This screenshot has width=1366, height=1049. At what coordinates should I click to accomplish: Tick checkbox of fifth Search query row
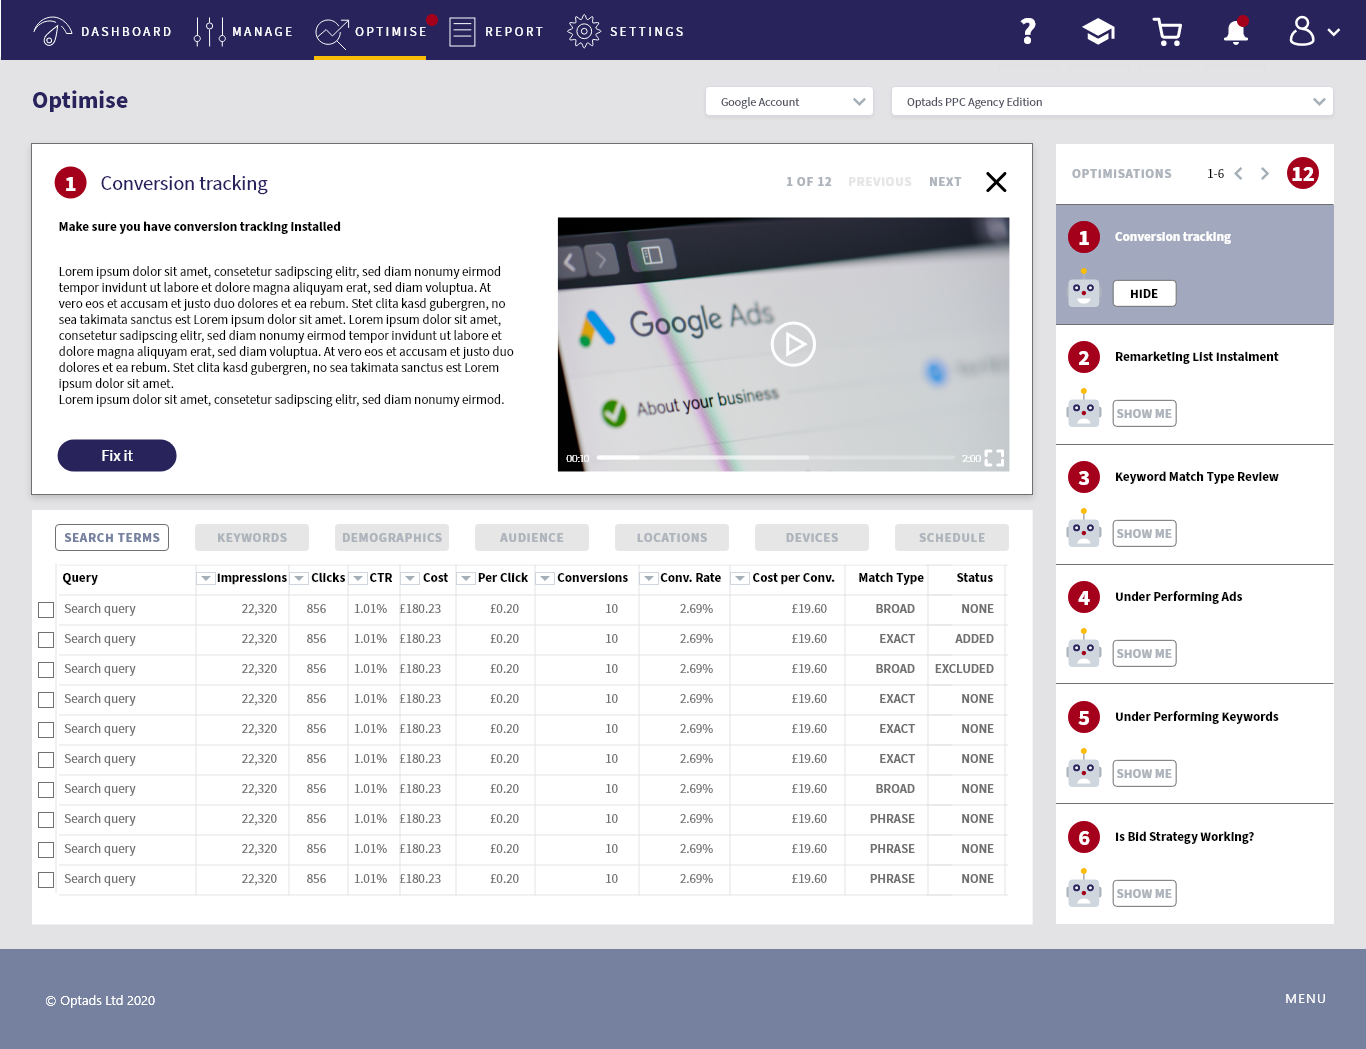pos(46,730)
